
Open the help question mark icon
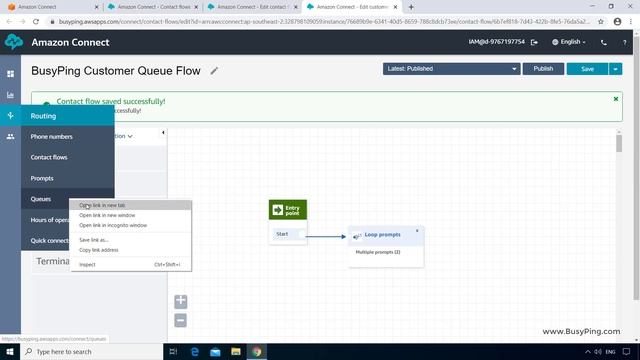624,42
